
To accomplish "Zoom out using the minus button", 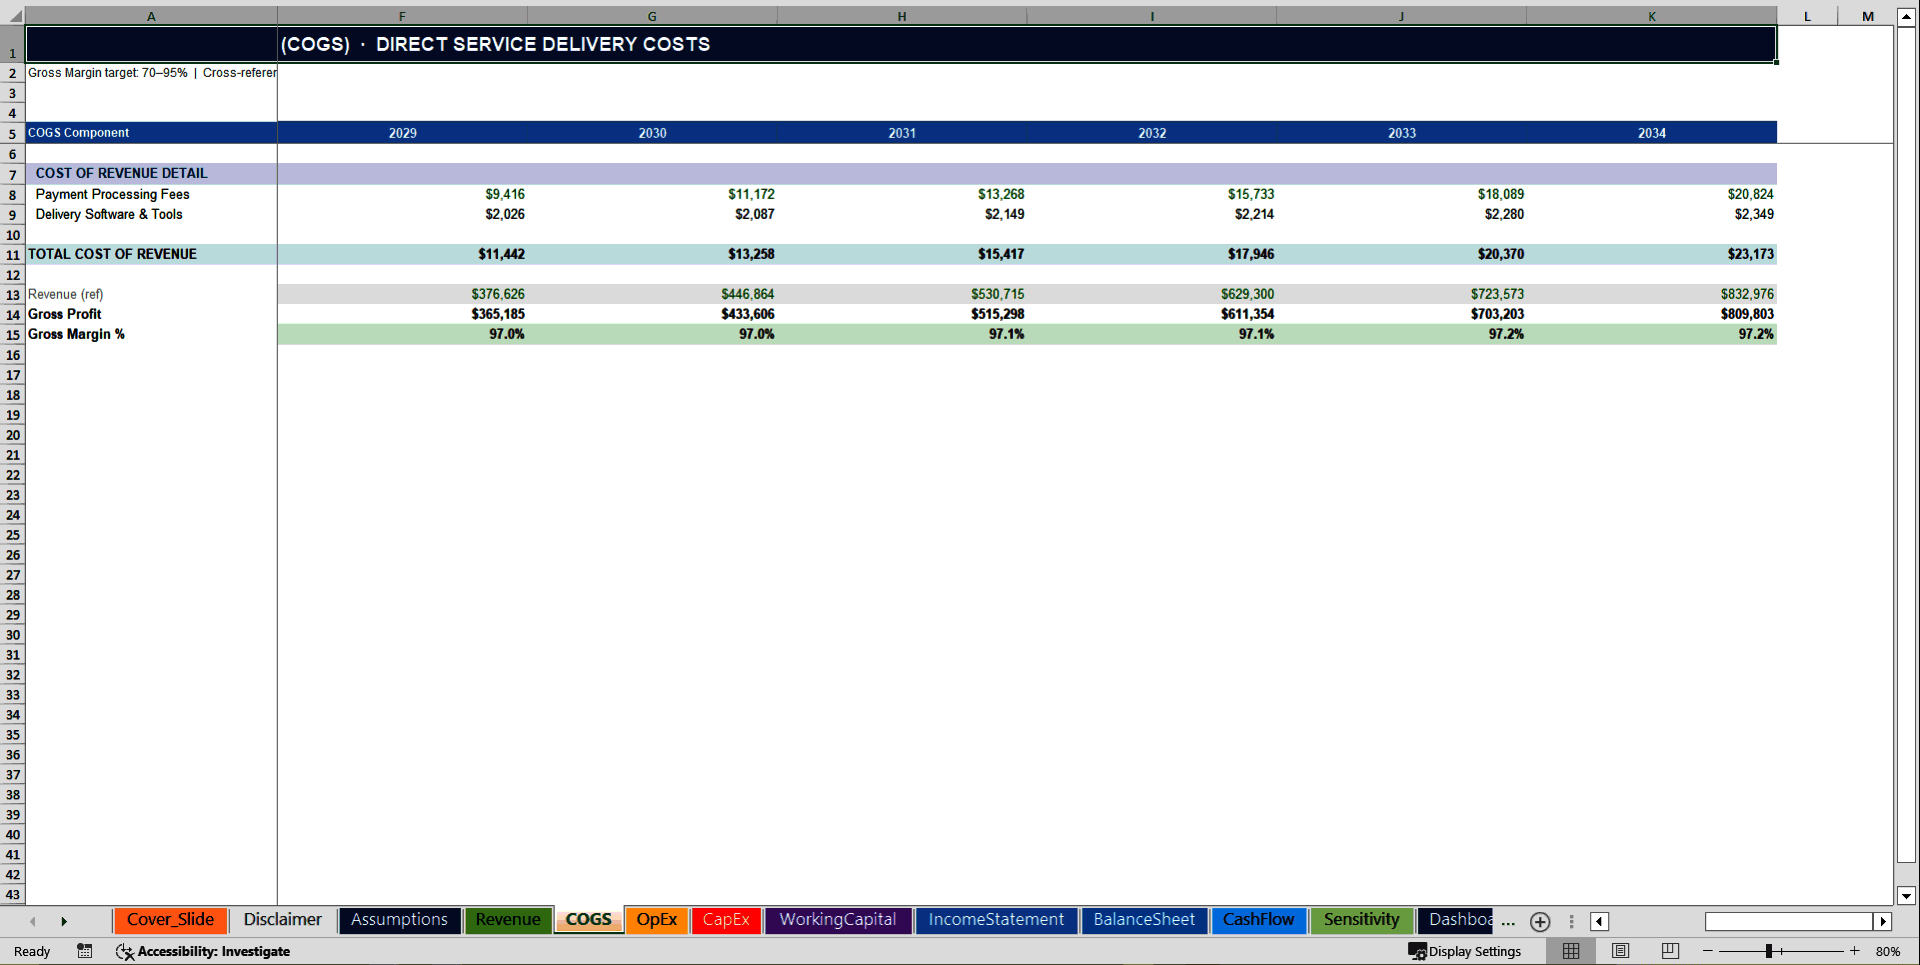I will tap(1705, 951).
